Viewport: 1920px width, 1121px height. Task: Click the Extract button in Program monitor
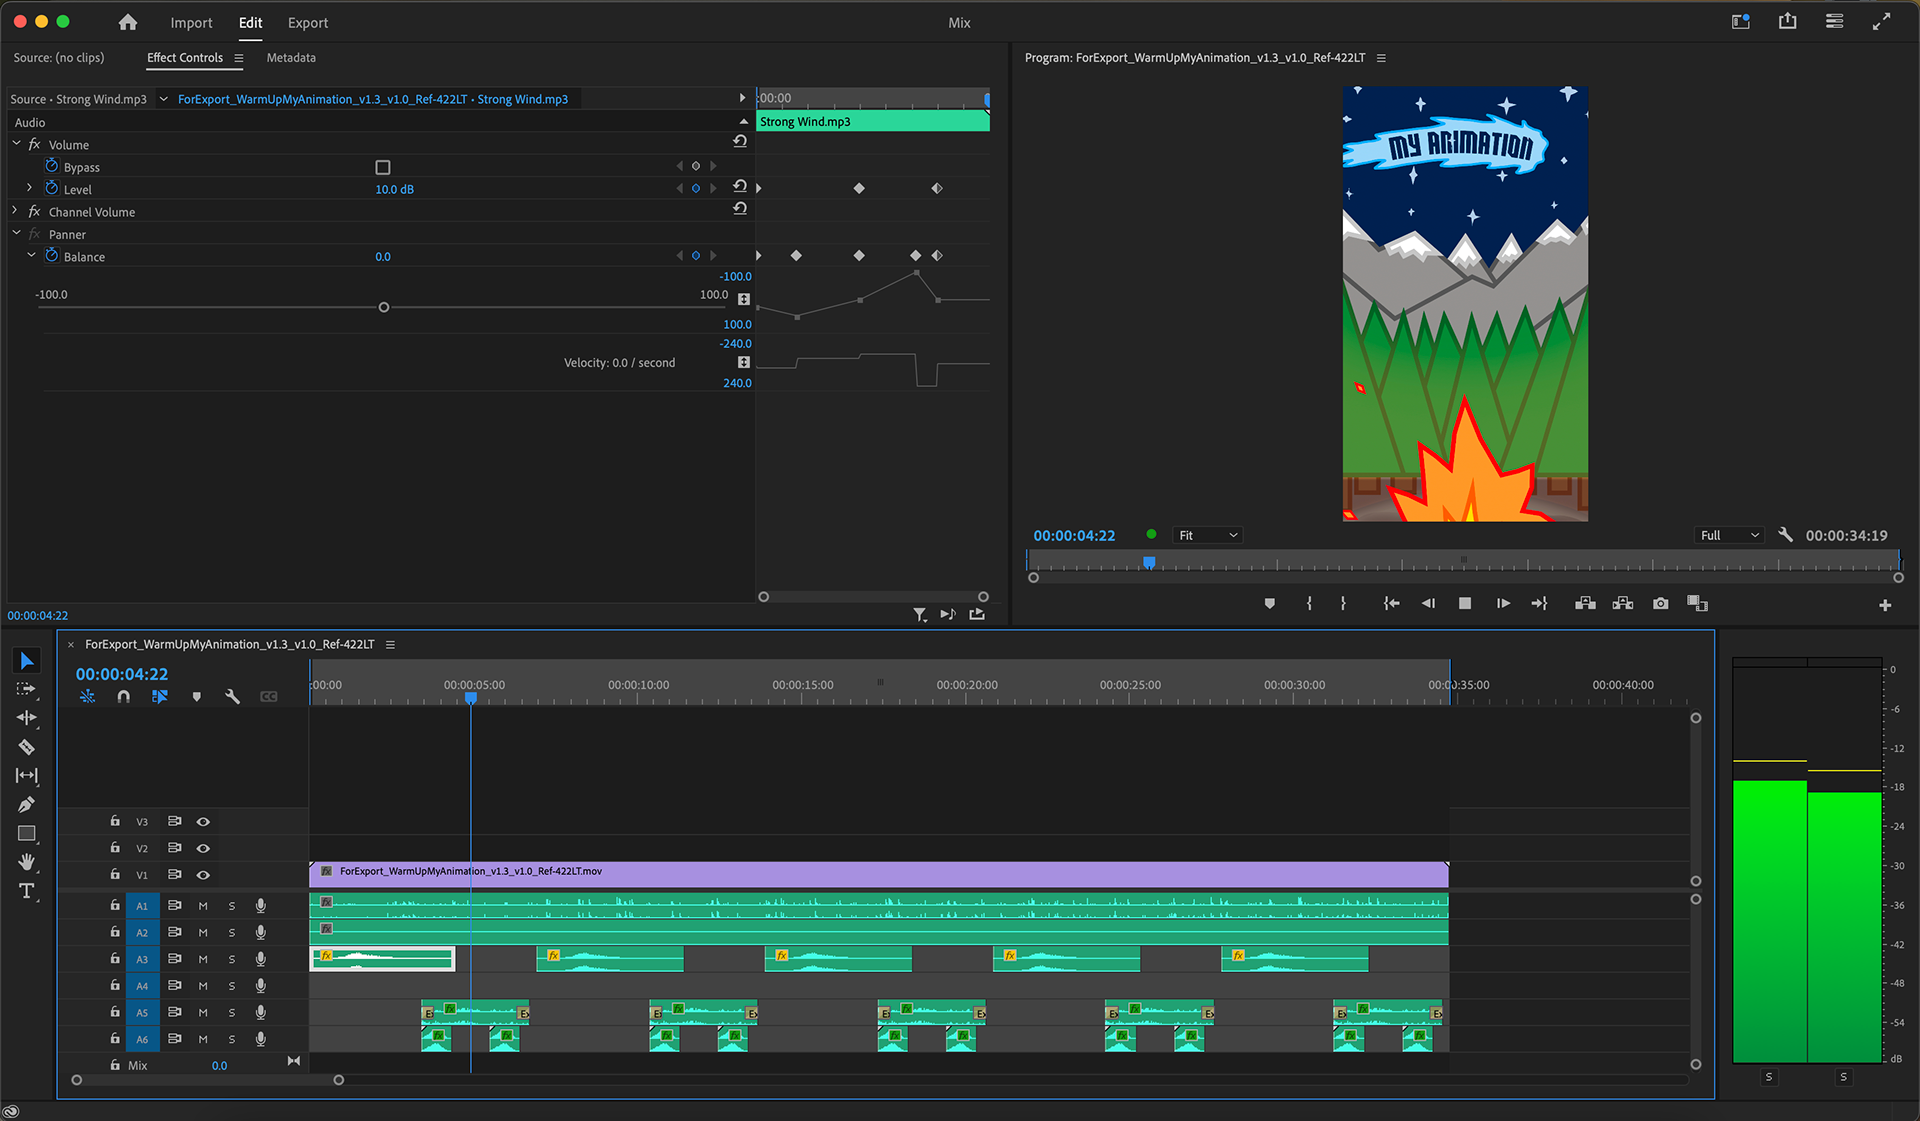click(1623, 604)
